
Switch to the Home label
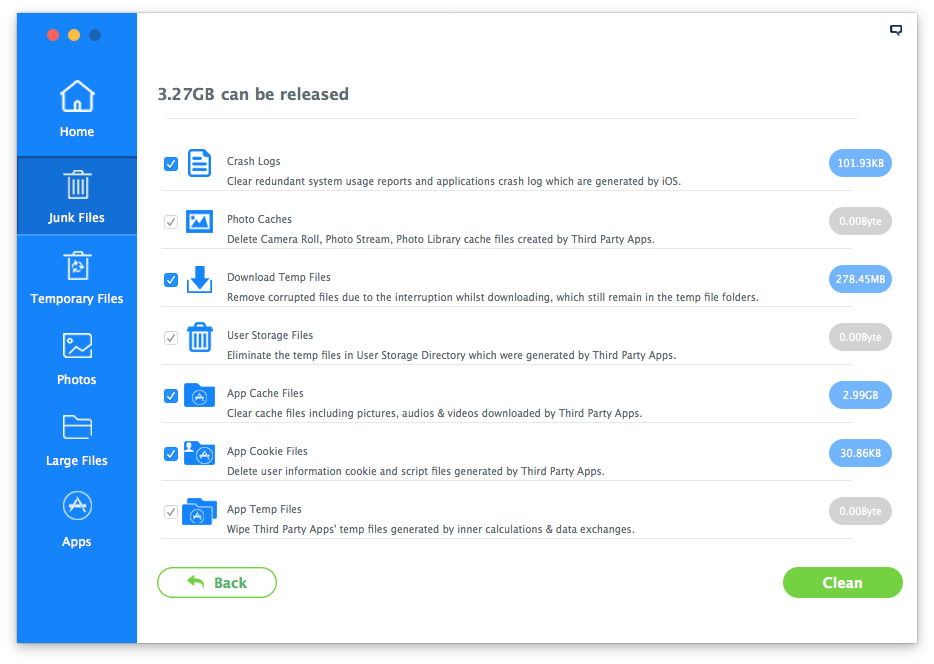pyautogui.click(x=77, y=132)
